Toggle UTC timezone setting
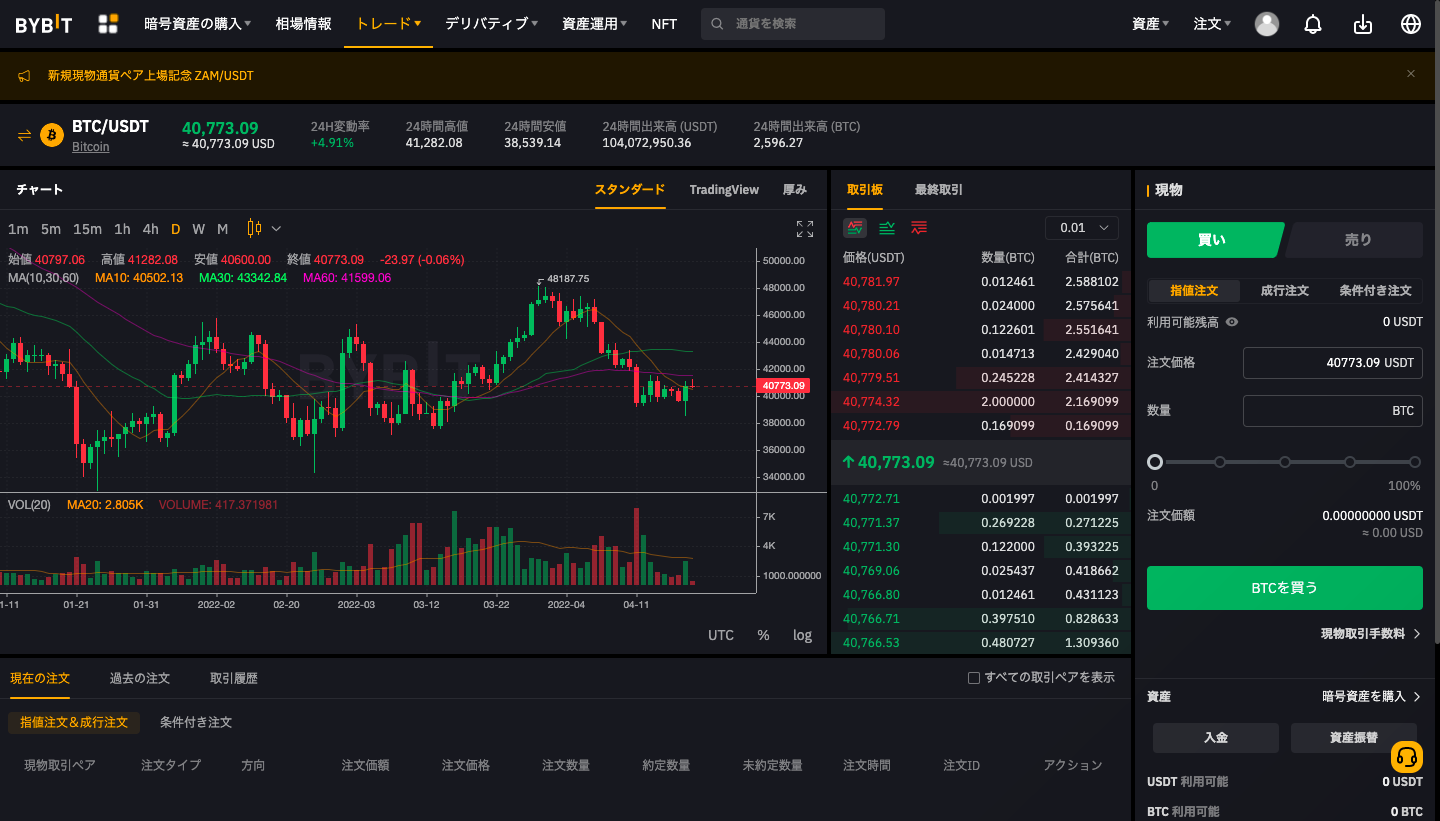The width and height of the screenshot is (1440, 821). pyautogui.click(x=721, y=635)
